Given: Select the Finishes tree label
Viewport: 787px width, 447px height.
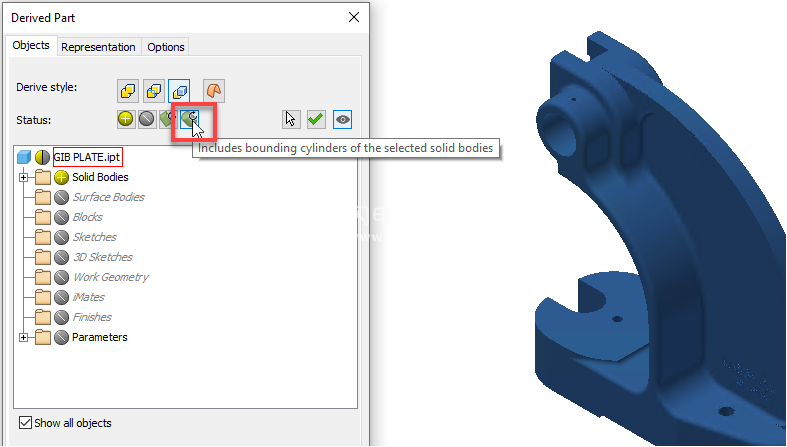Looking at the screenshot, I should click(92, 318).
